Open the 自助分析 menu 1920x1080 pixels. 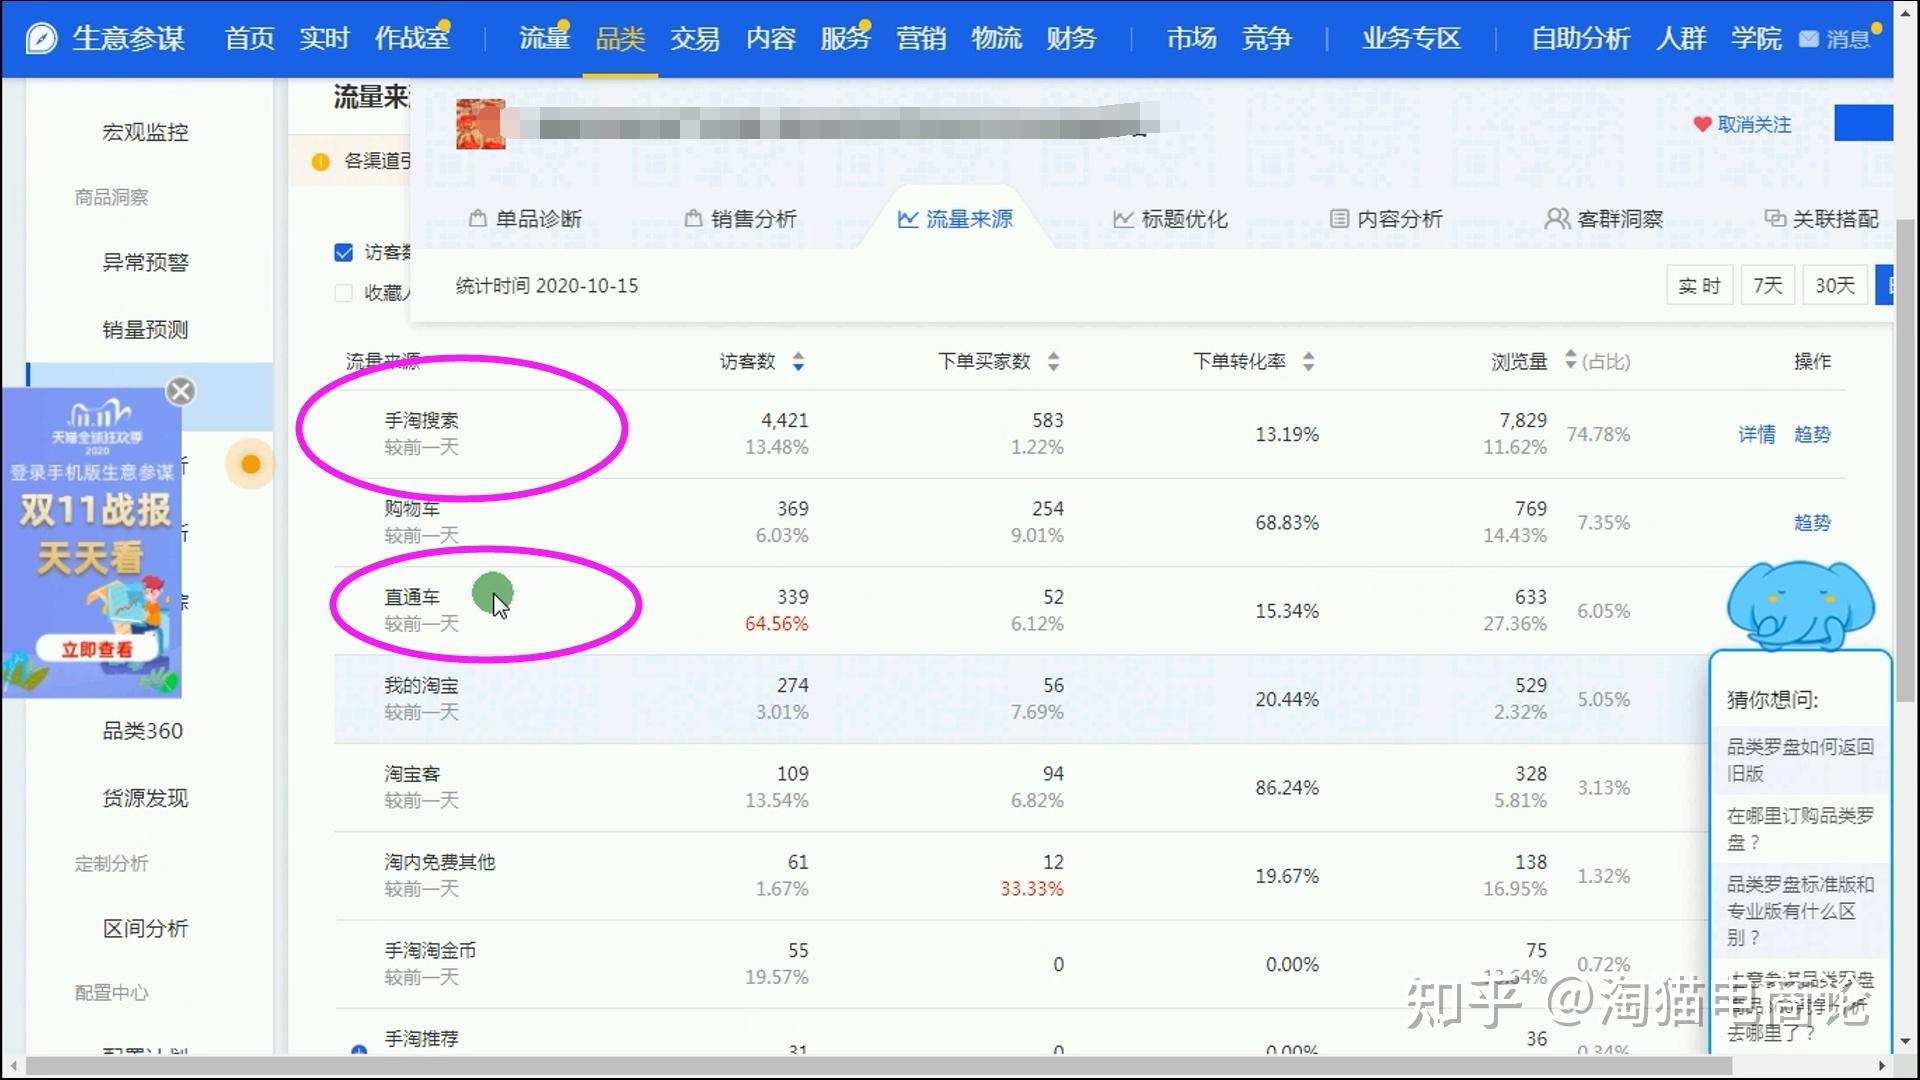tap(1580, 39)
